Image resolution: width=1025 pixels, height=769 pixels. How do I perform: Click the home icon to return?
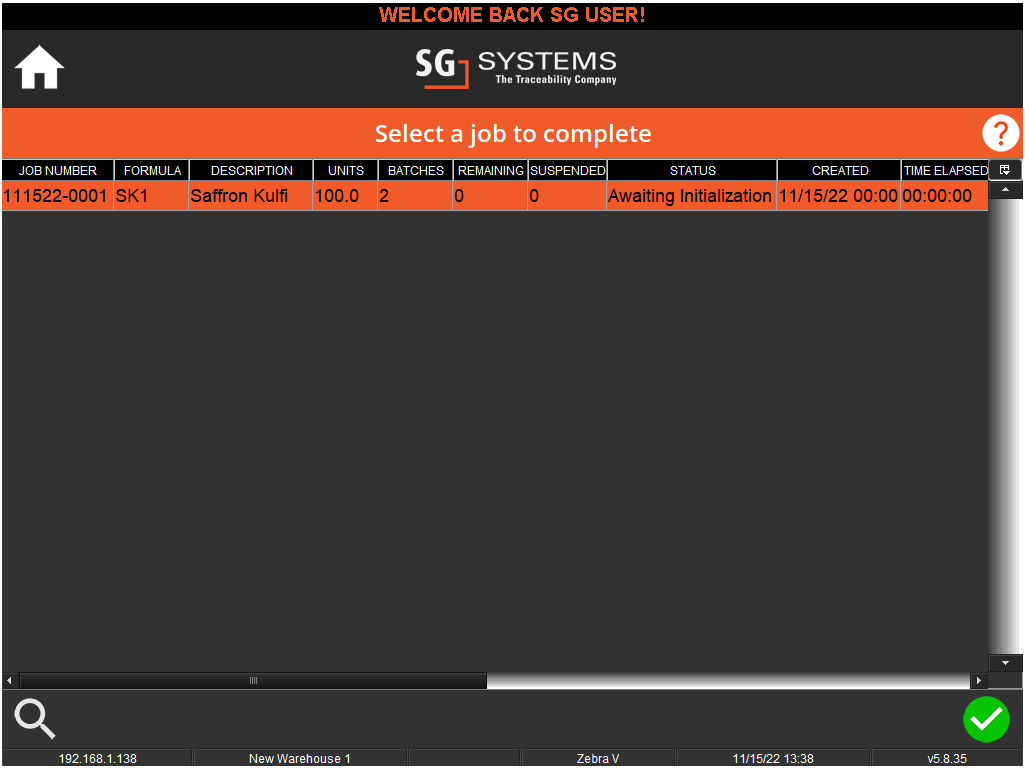[x=38, y=68]
